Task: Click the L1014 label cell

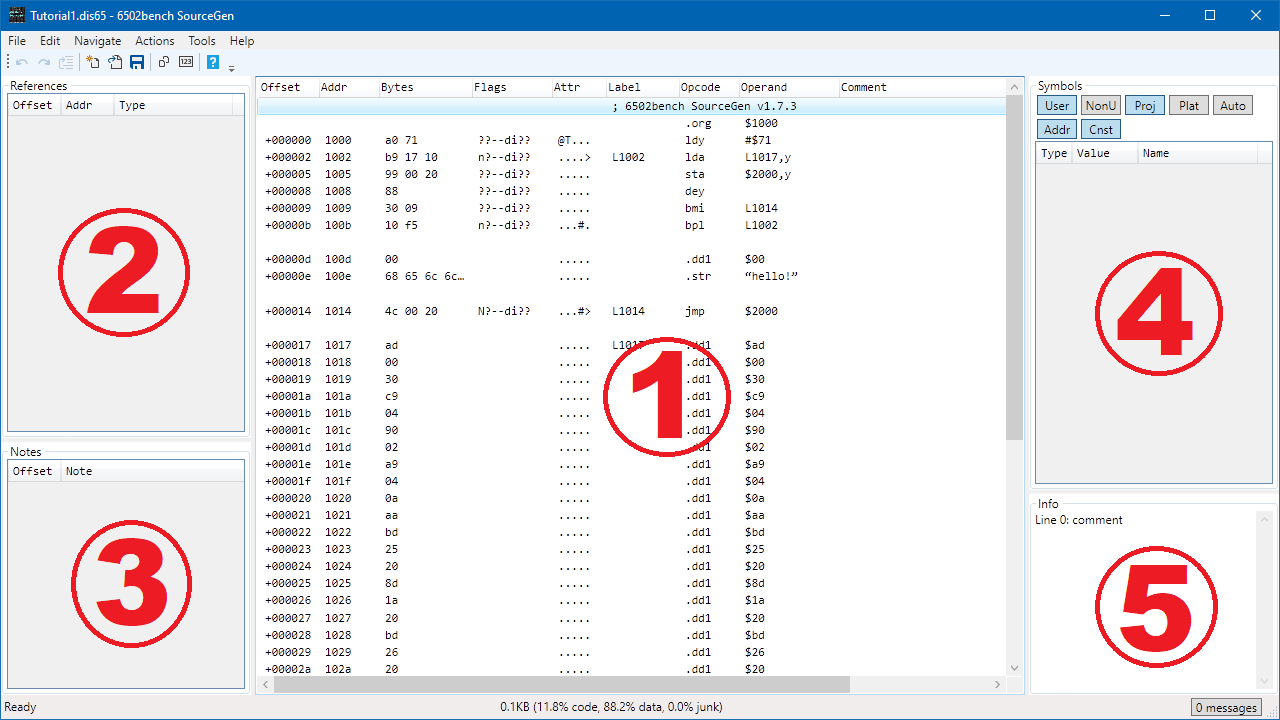Action: (x=628, y=311)
